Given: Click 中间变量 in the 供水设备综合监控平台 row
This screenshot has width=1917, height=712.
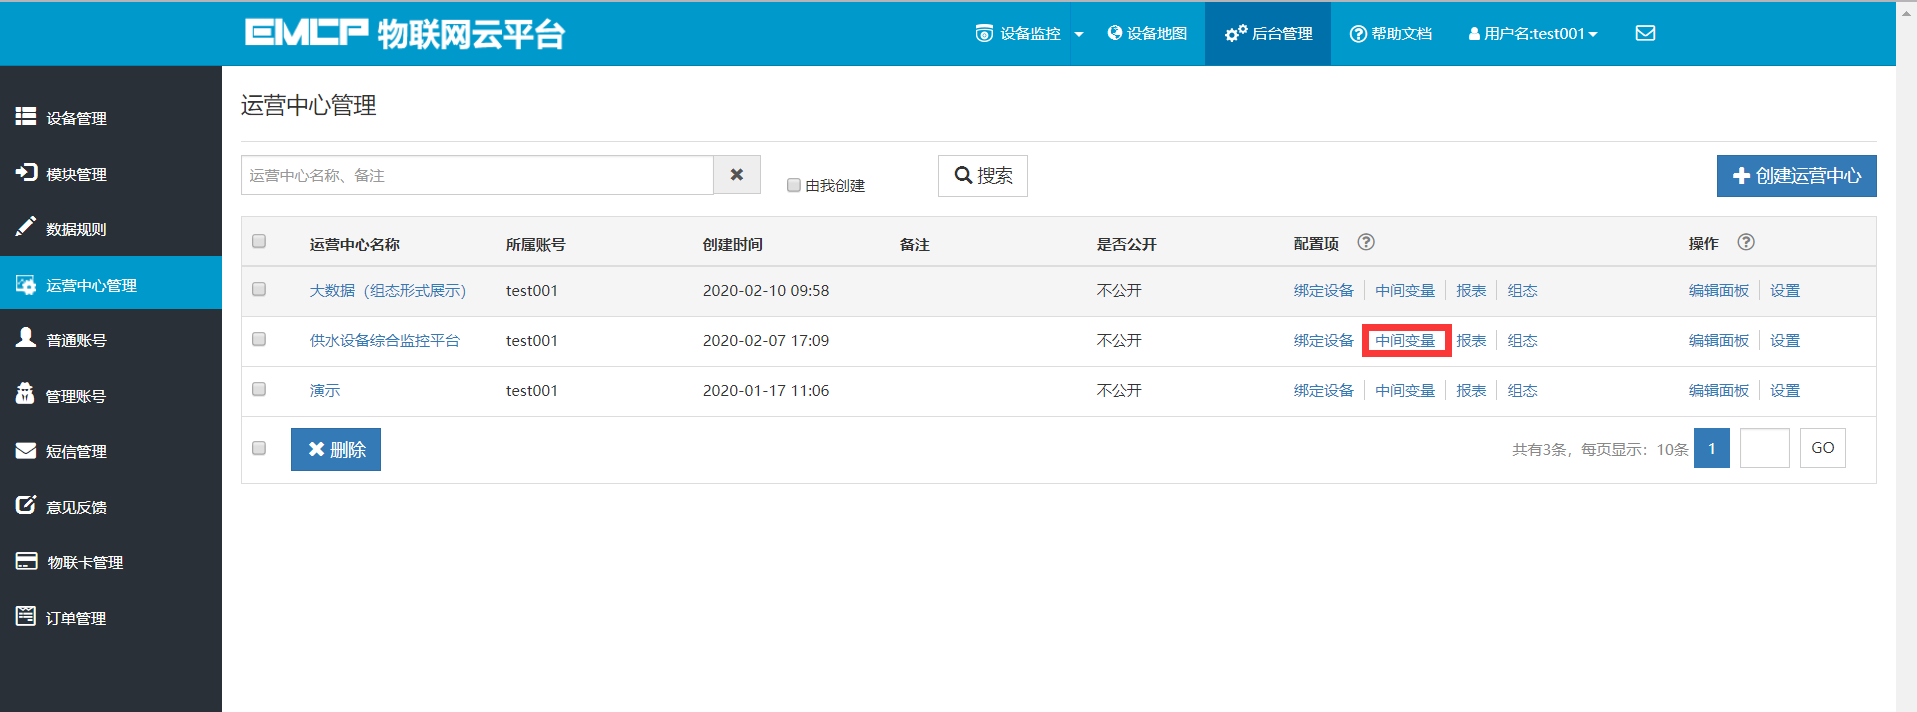Looking at the screenshot, I should [1405, 340].
